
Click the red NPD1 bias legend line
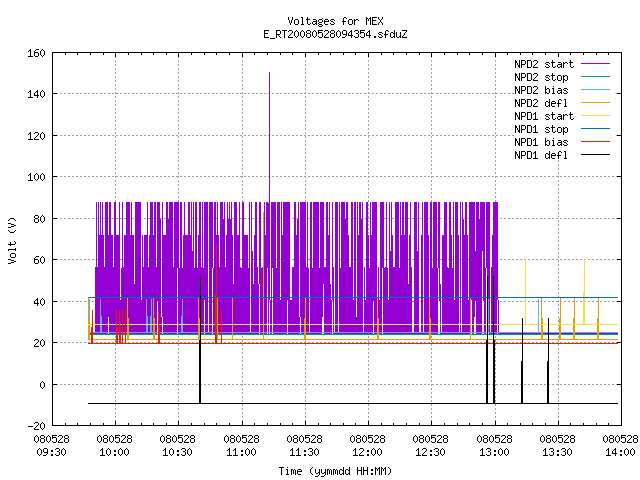[595, 142]
